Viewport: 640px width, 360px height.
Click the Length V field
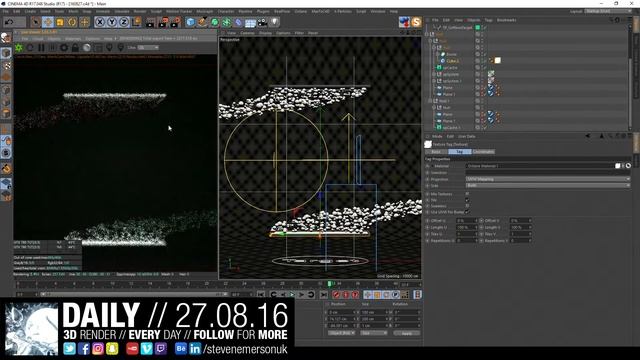click(x=520, y=227)
